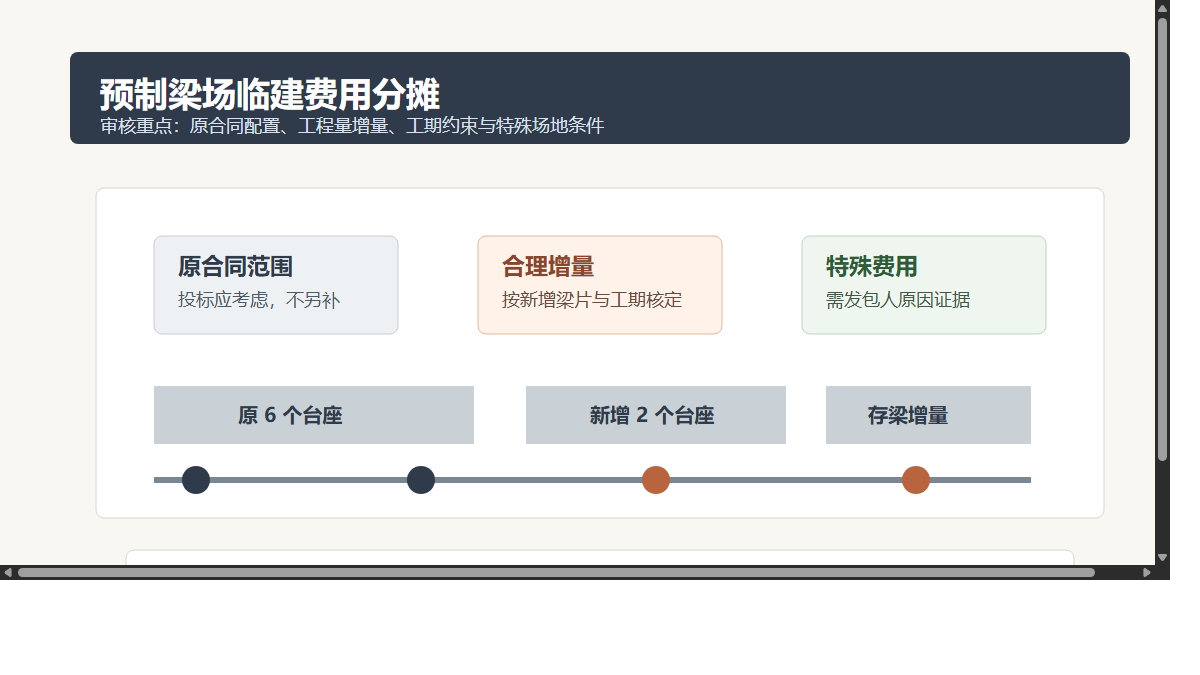Click the first orange timeline dot
The image size is (1200, 675).
(x=656, y=480)
